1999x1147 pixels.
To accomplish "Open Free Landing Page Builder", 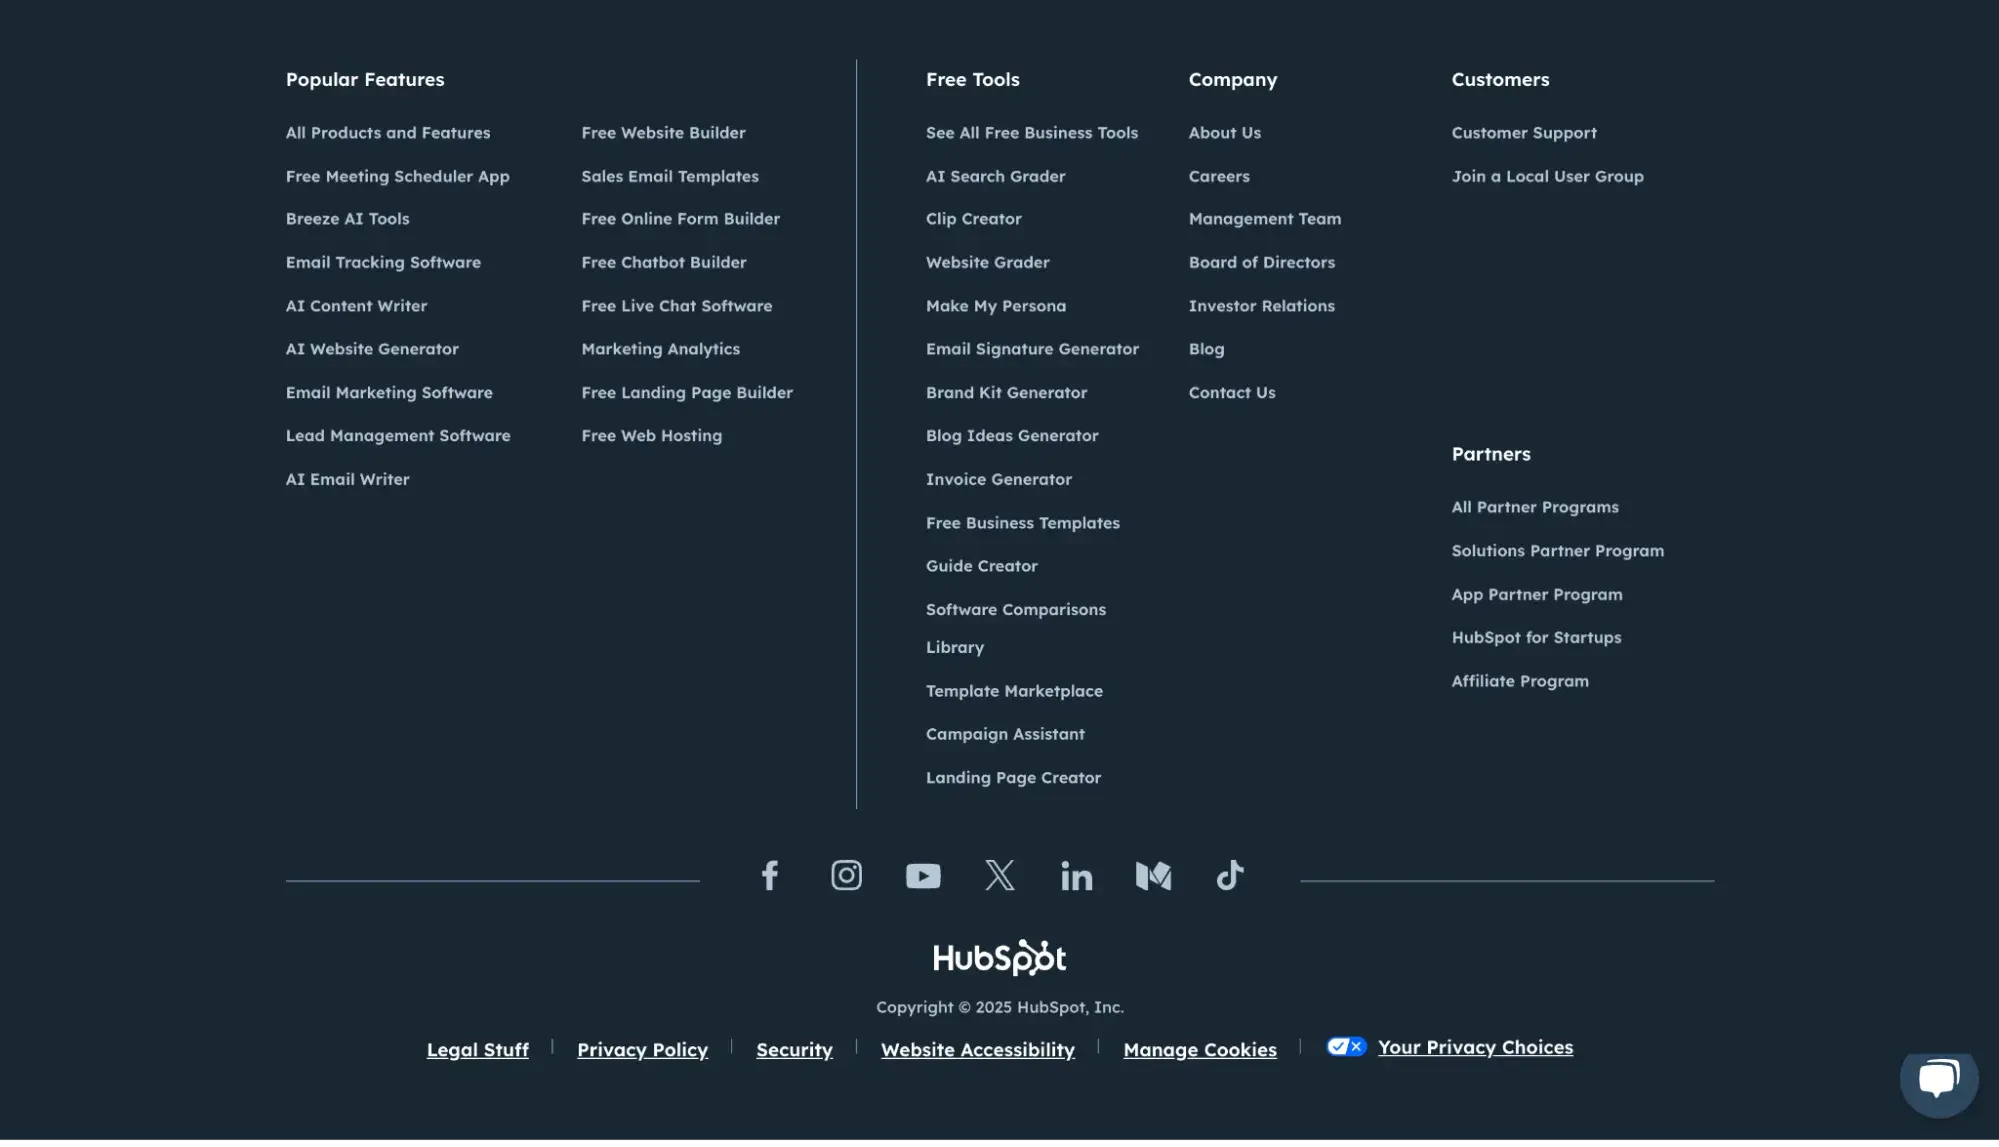I will coord(687,395).
